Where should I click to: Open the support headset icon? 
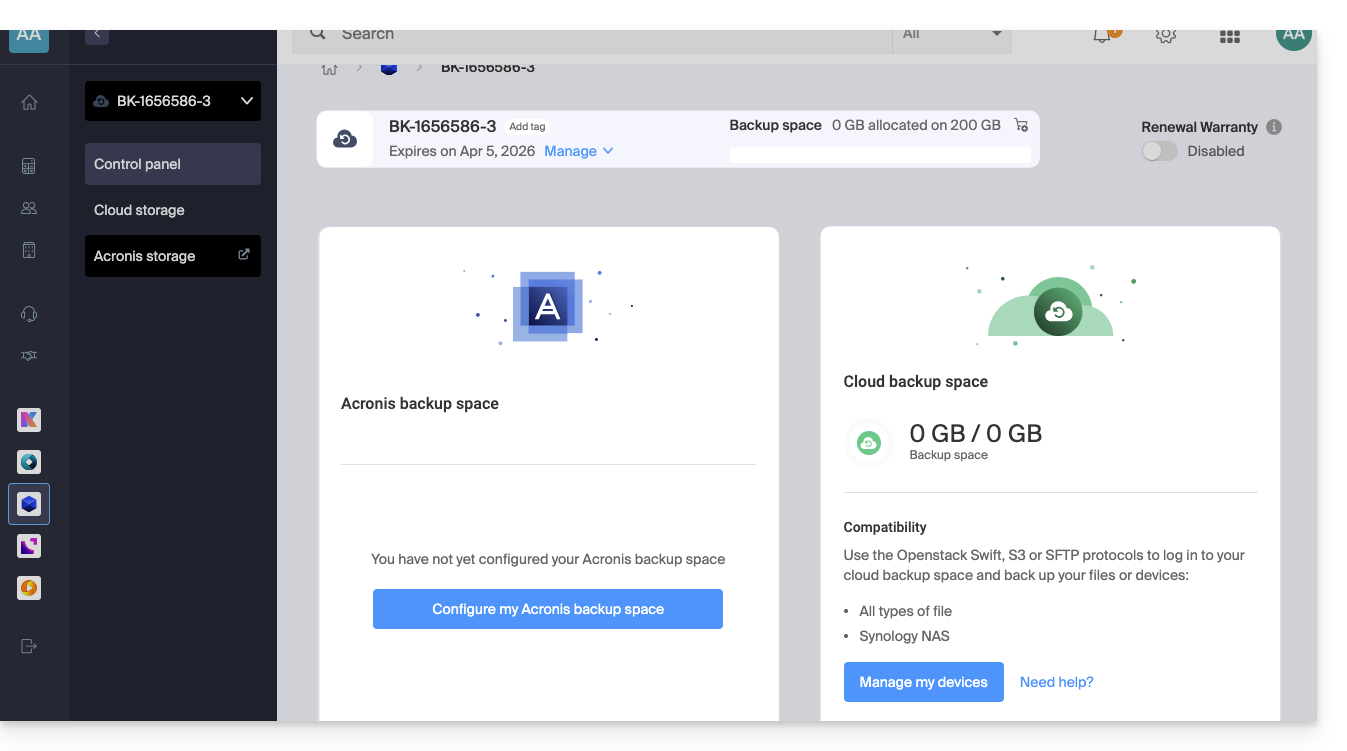click(x=29, y=314)
